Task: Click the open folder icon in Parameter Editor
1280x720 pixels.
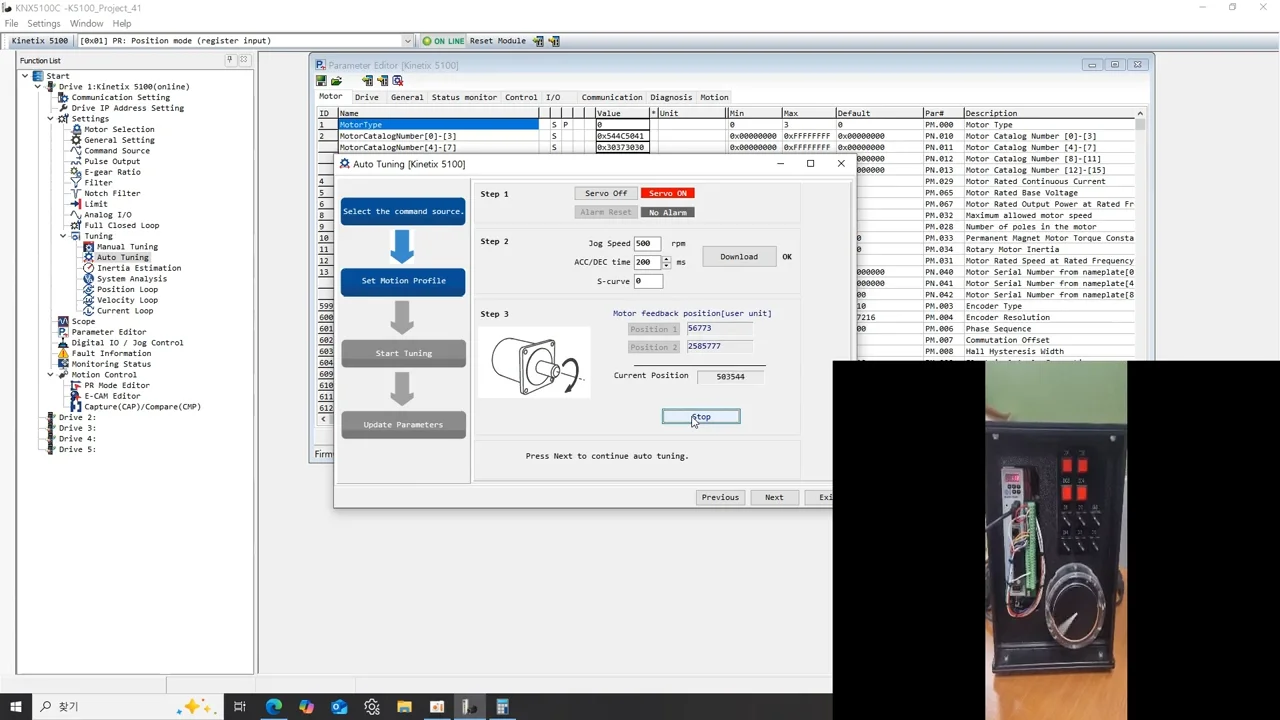Action: pos(336,81)
